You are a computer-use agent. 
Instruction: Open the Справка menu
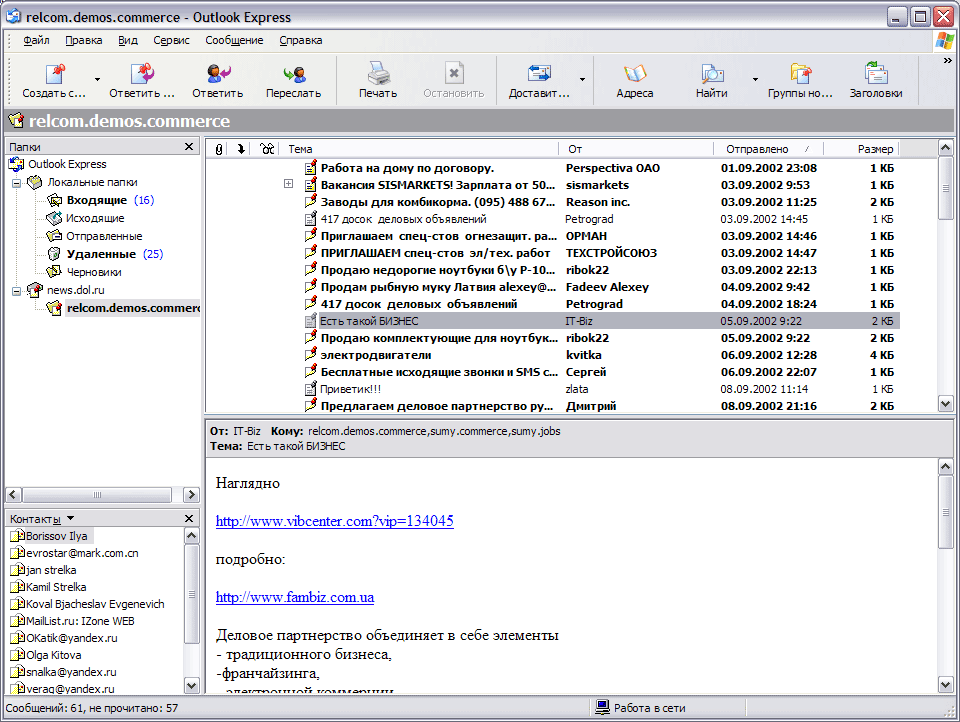pyautogui.click(x=301, y=40)
